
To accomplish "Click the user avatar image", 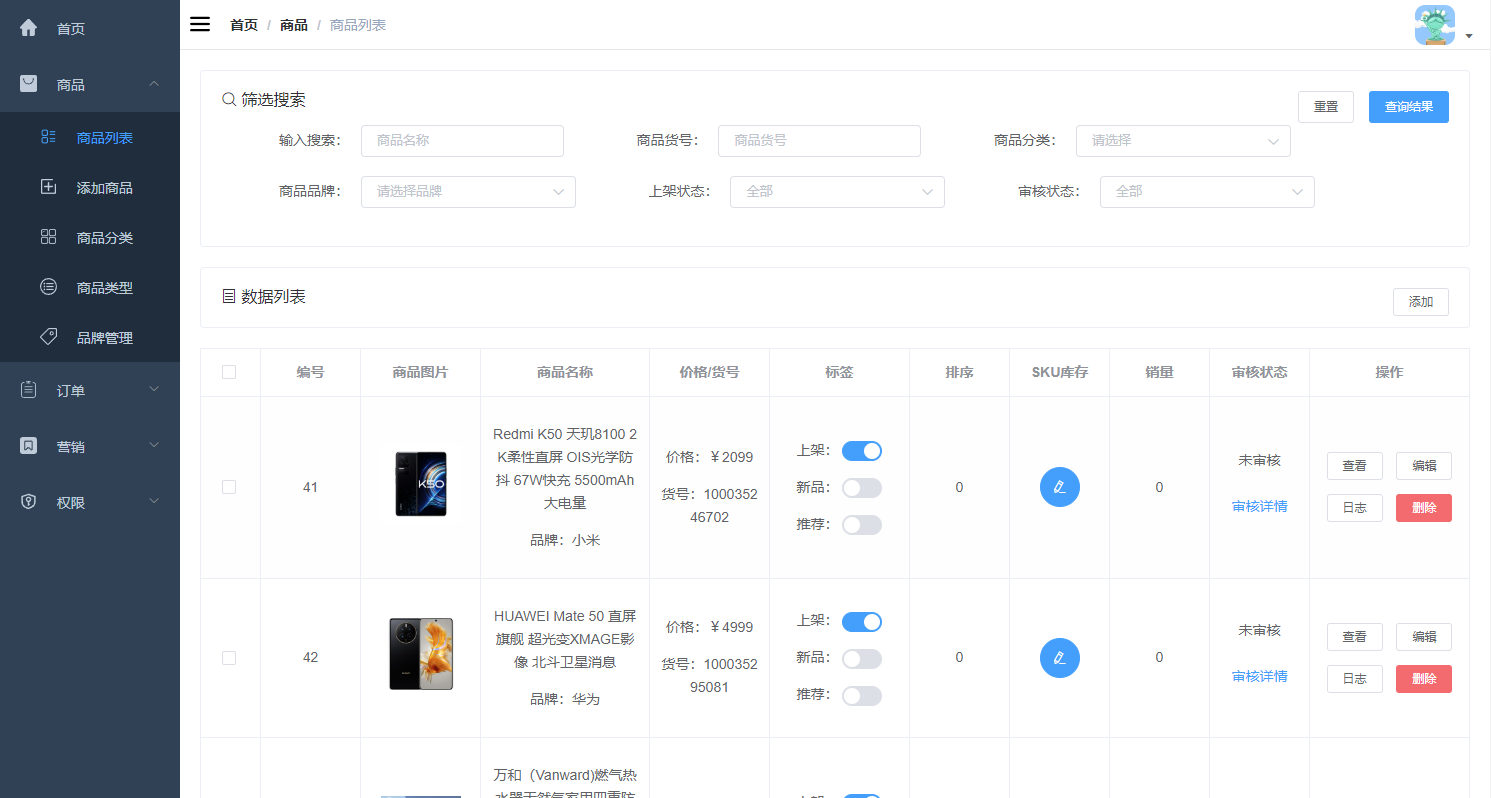I will 1435,25.
